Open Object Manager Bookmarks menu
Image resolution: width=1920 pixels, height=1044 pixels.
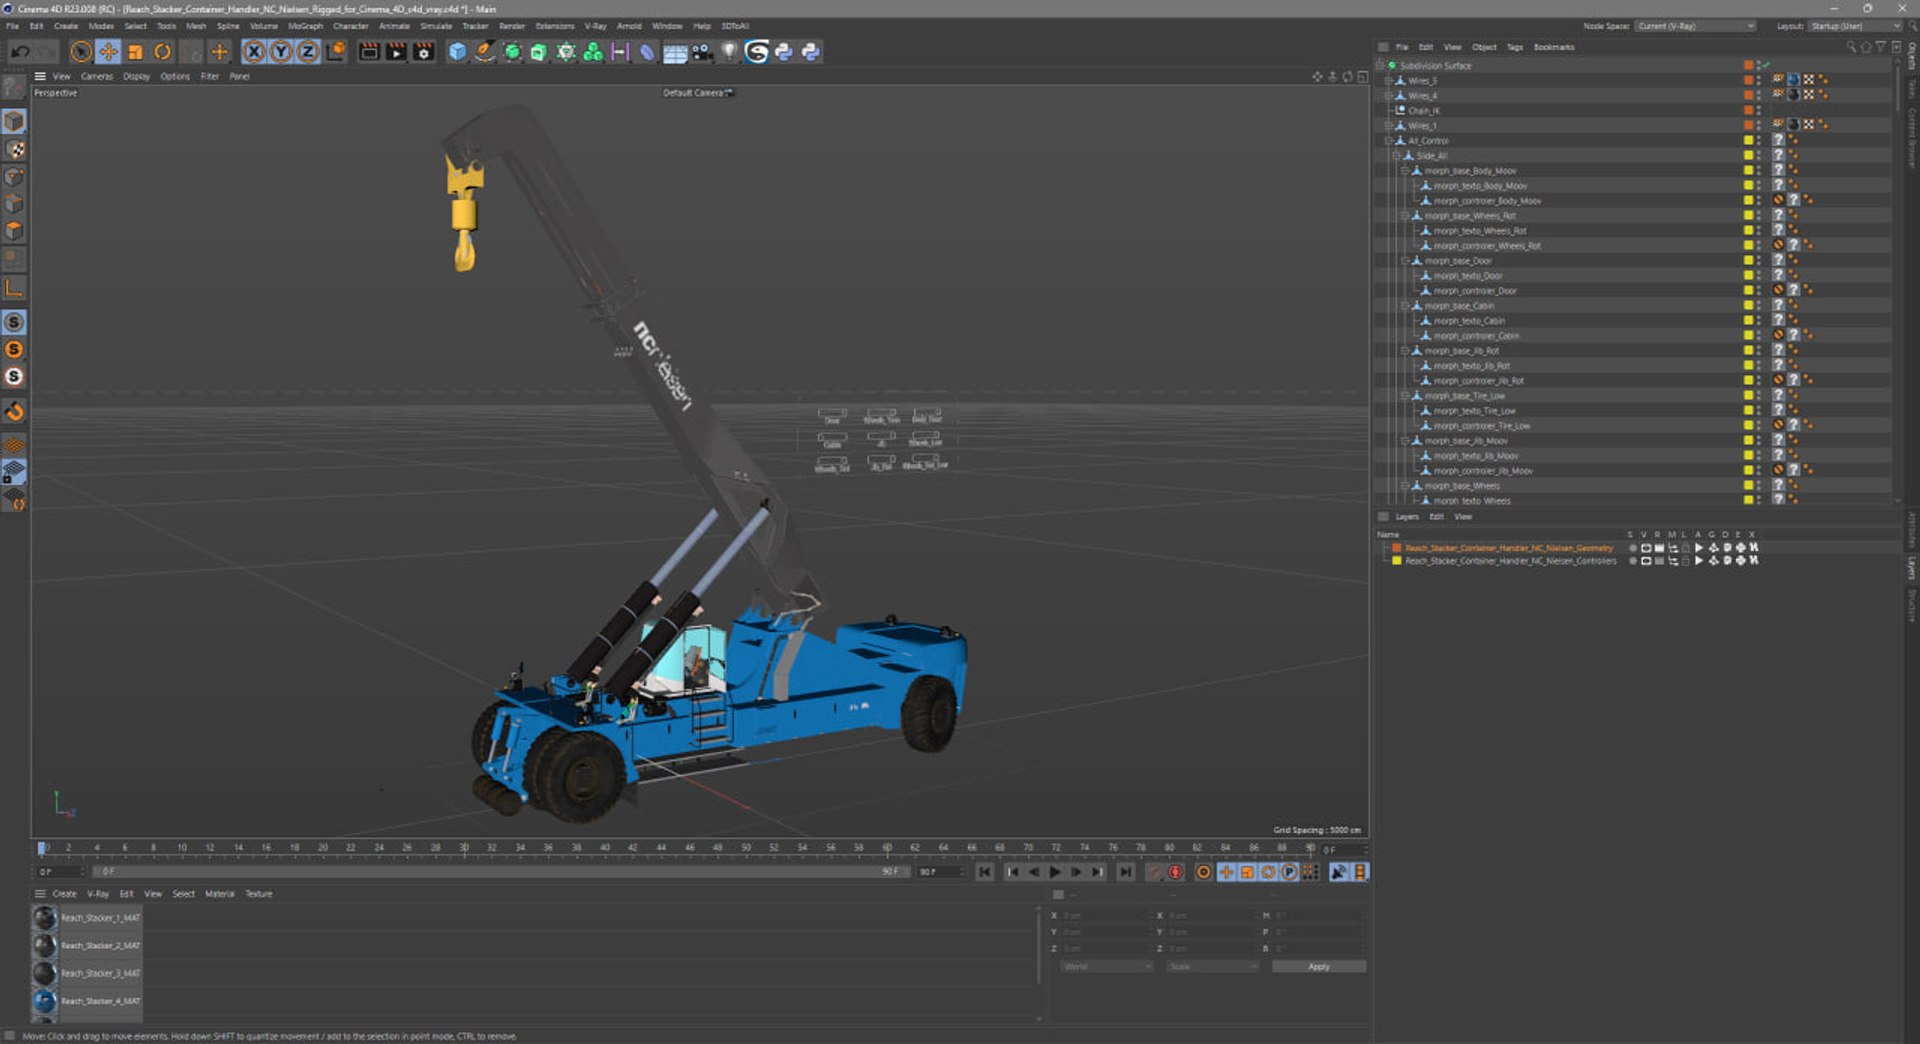coord(1553,47)
